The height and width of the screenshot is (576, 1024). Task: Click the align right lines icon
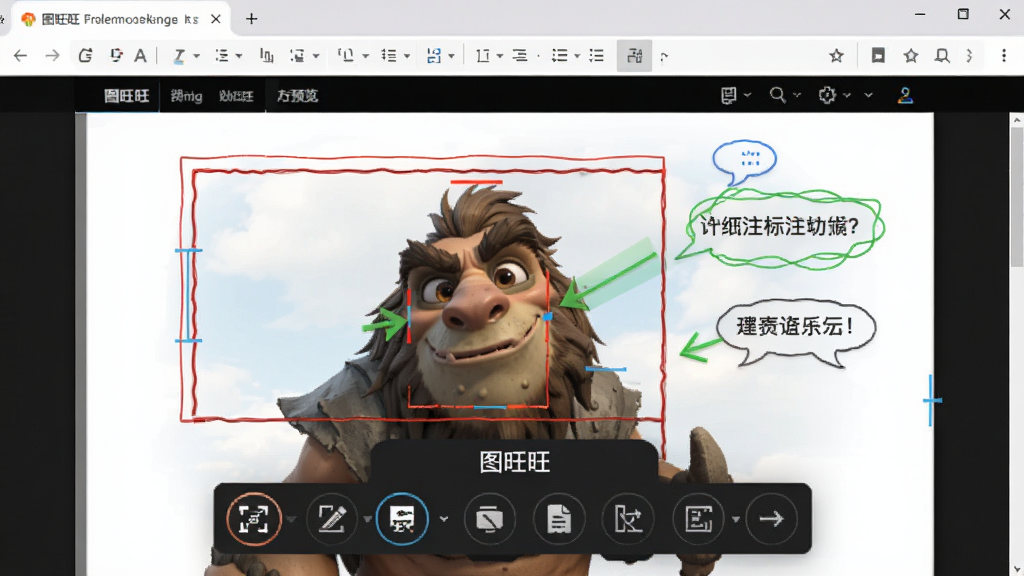click(x=520, y=56)
